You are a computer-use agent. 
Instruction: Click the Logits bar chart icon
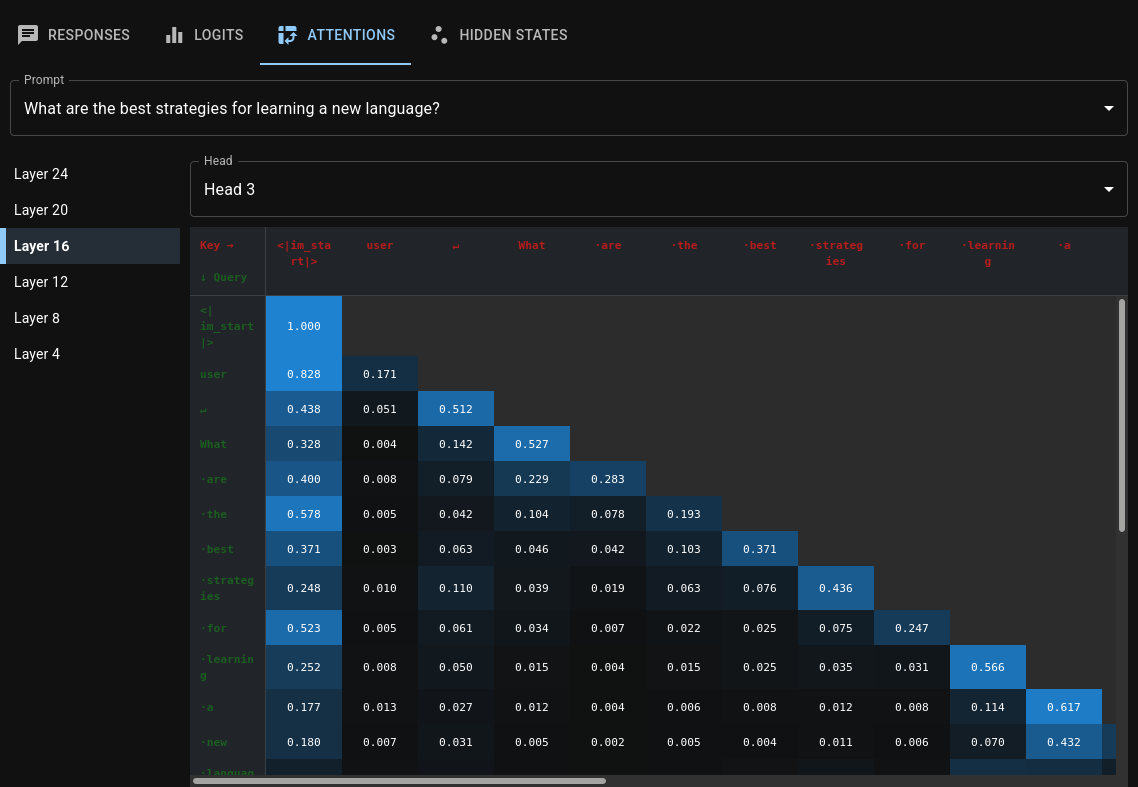pos(174,35)
